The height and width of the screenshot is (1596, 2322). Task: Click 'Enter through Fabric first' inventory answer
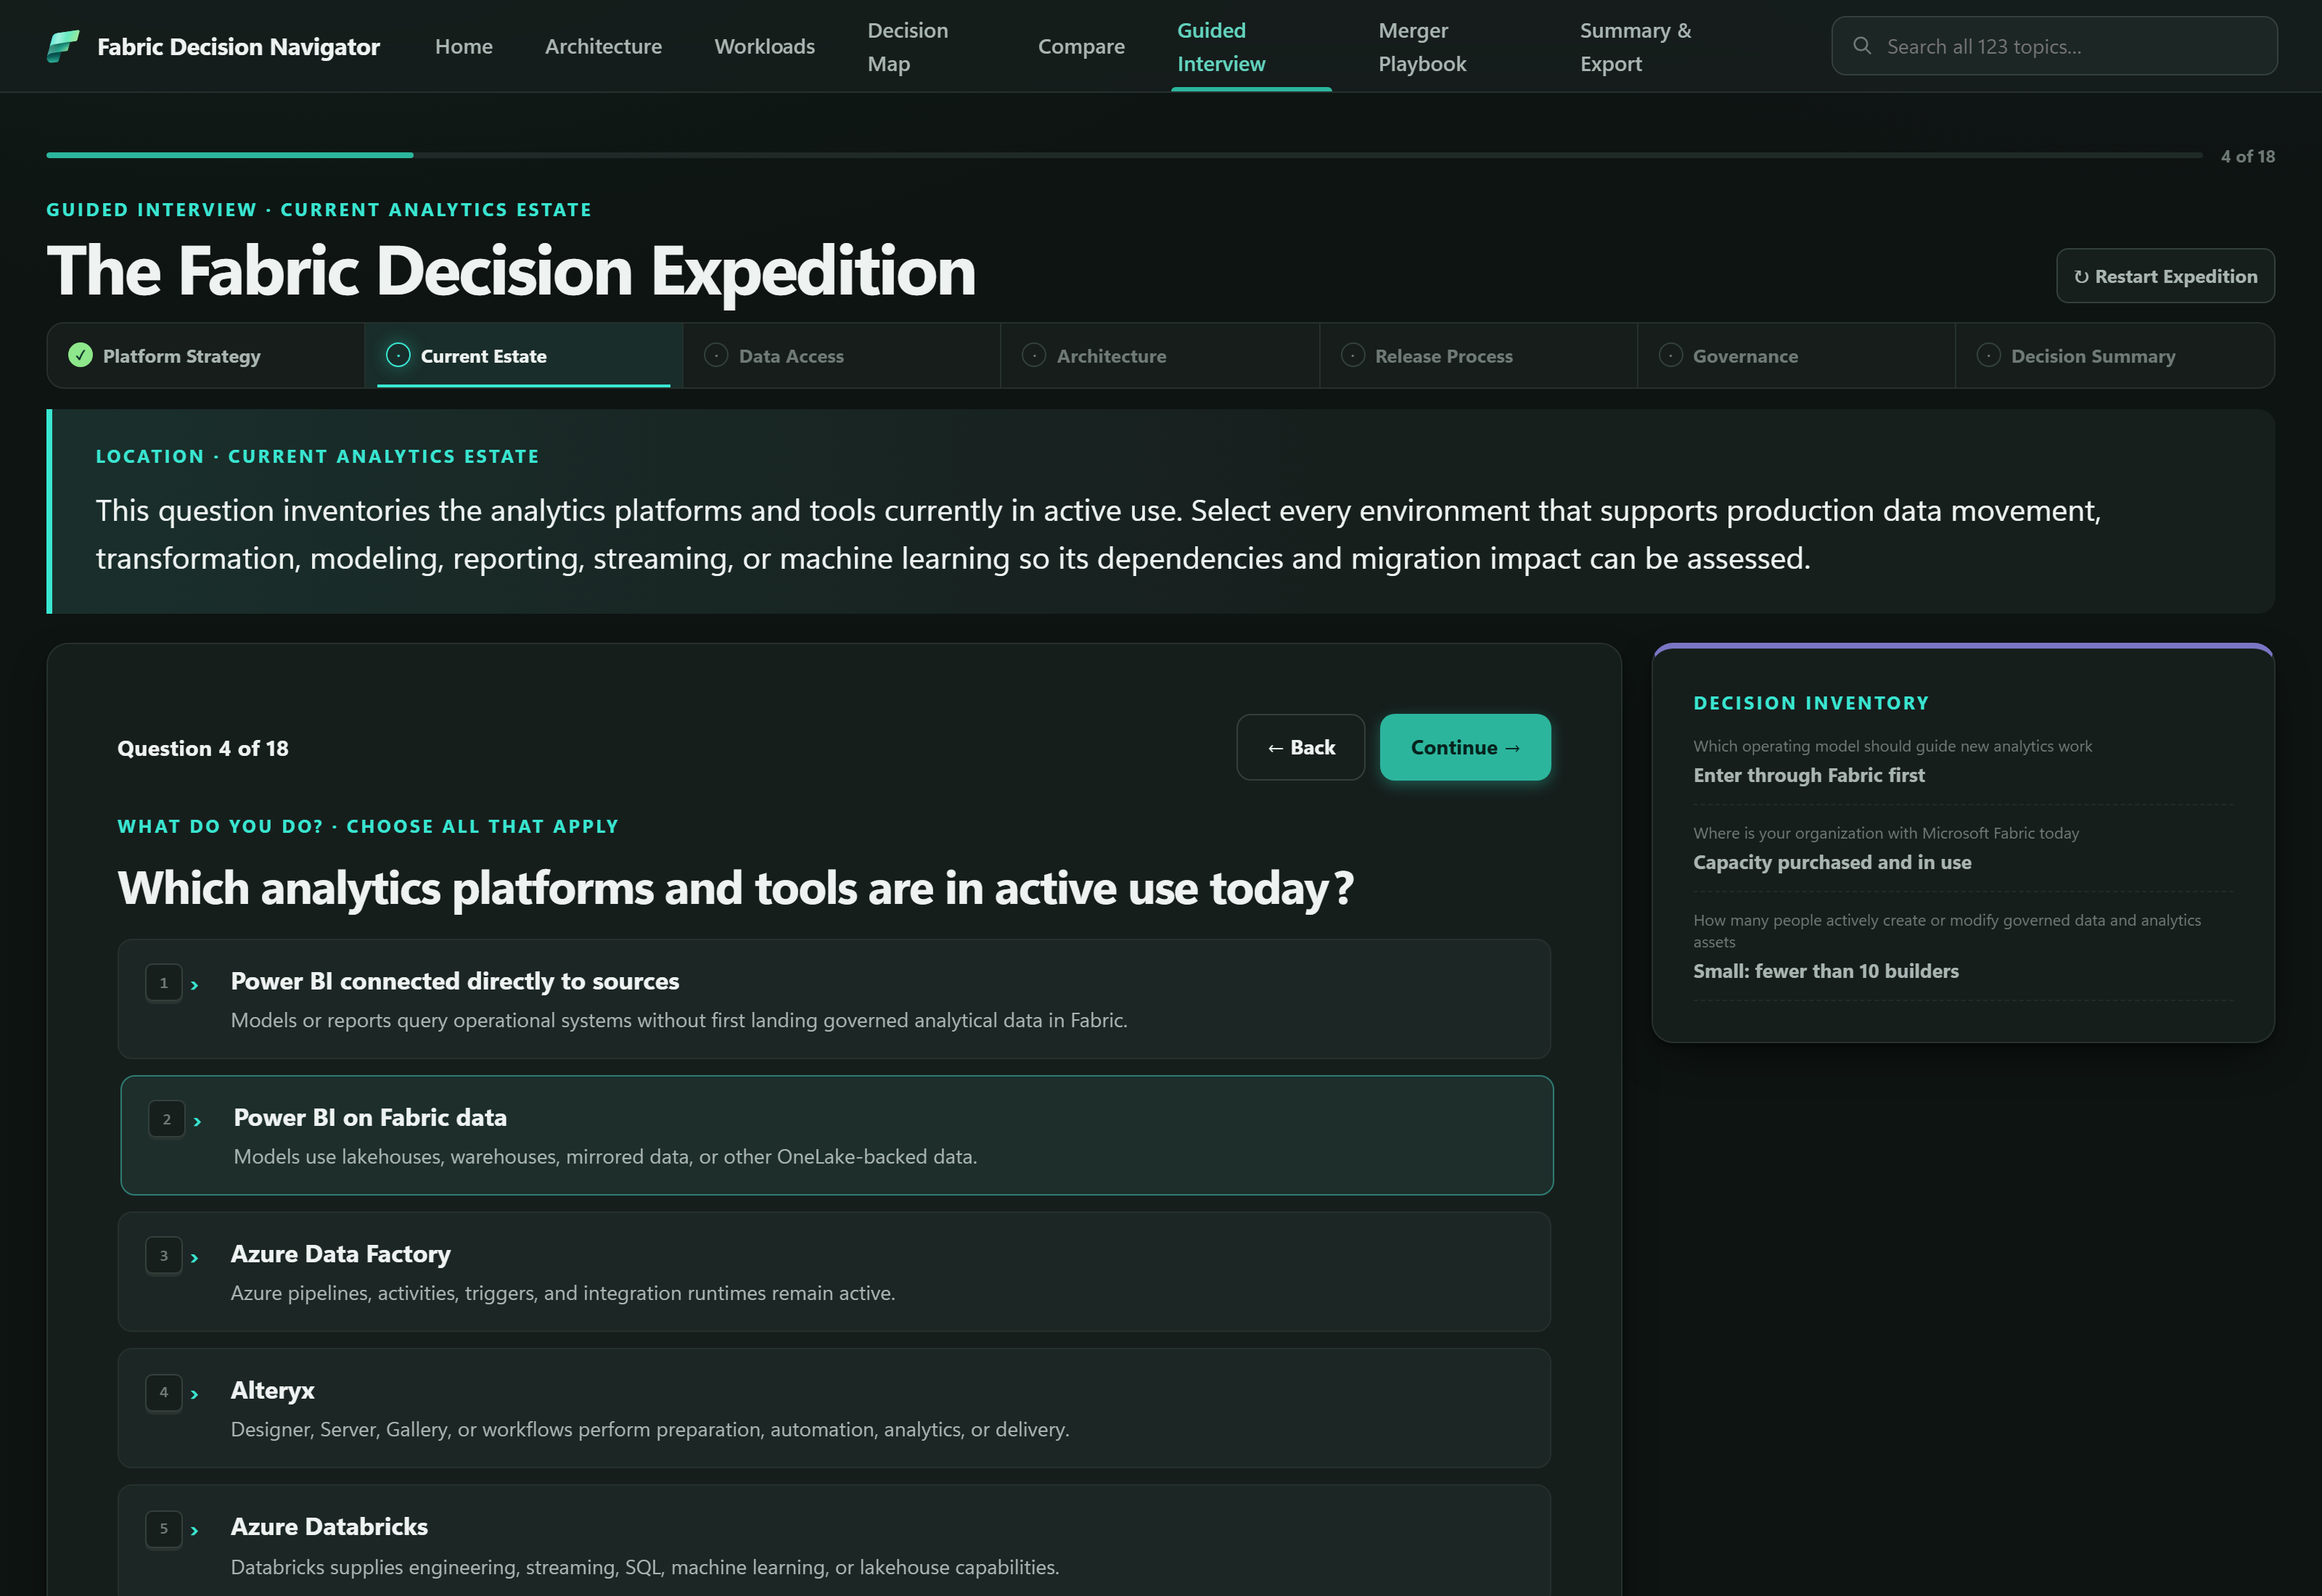point(1808,775)
